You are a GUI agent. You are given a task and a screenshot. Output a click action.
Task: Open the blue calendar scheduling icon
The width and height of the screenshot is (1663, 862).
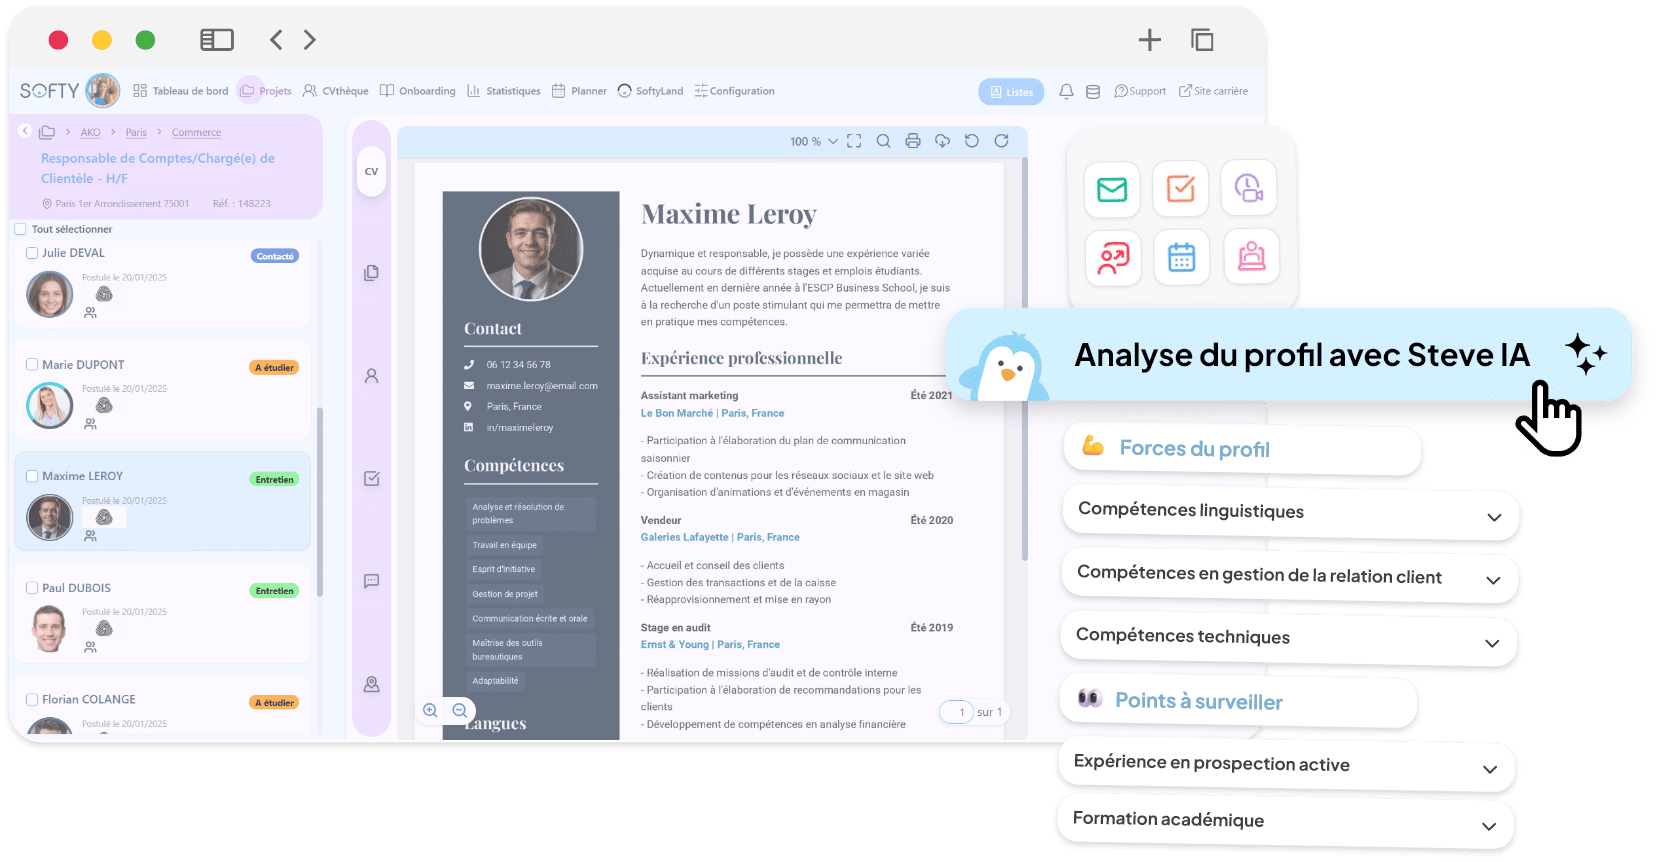(1182, 257)
